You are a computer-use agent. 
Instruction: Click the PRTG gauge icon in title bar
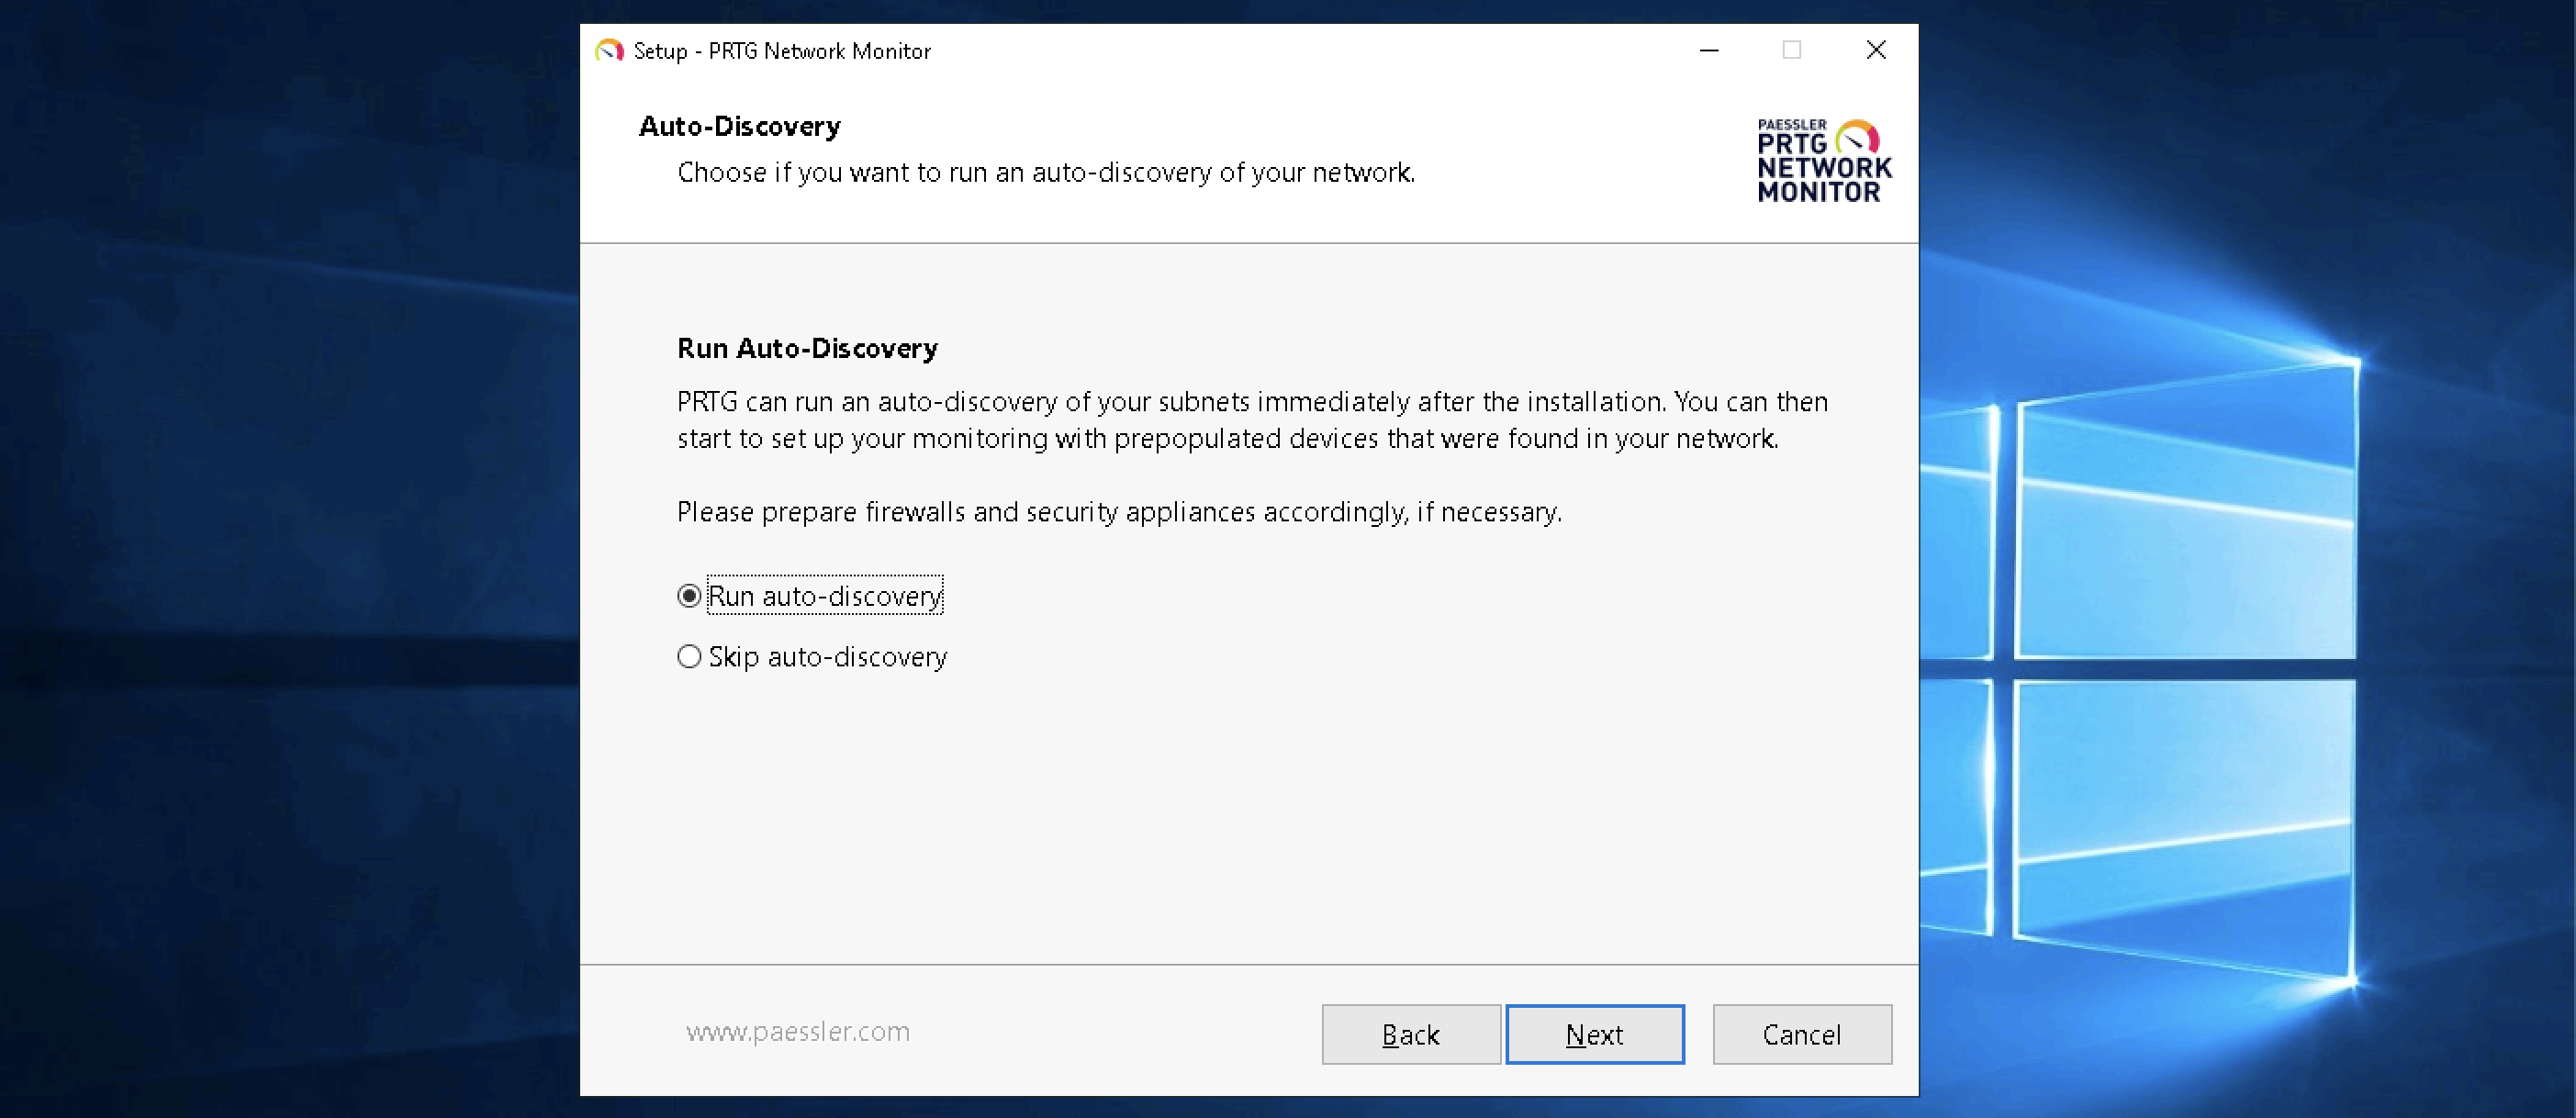[609, 50]
